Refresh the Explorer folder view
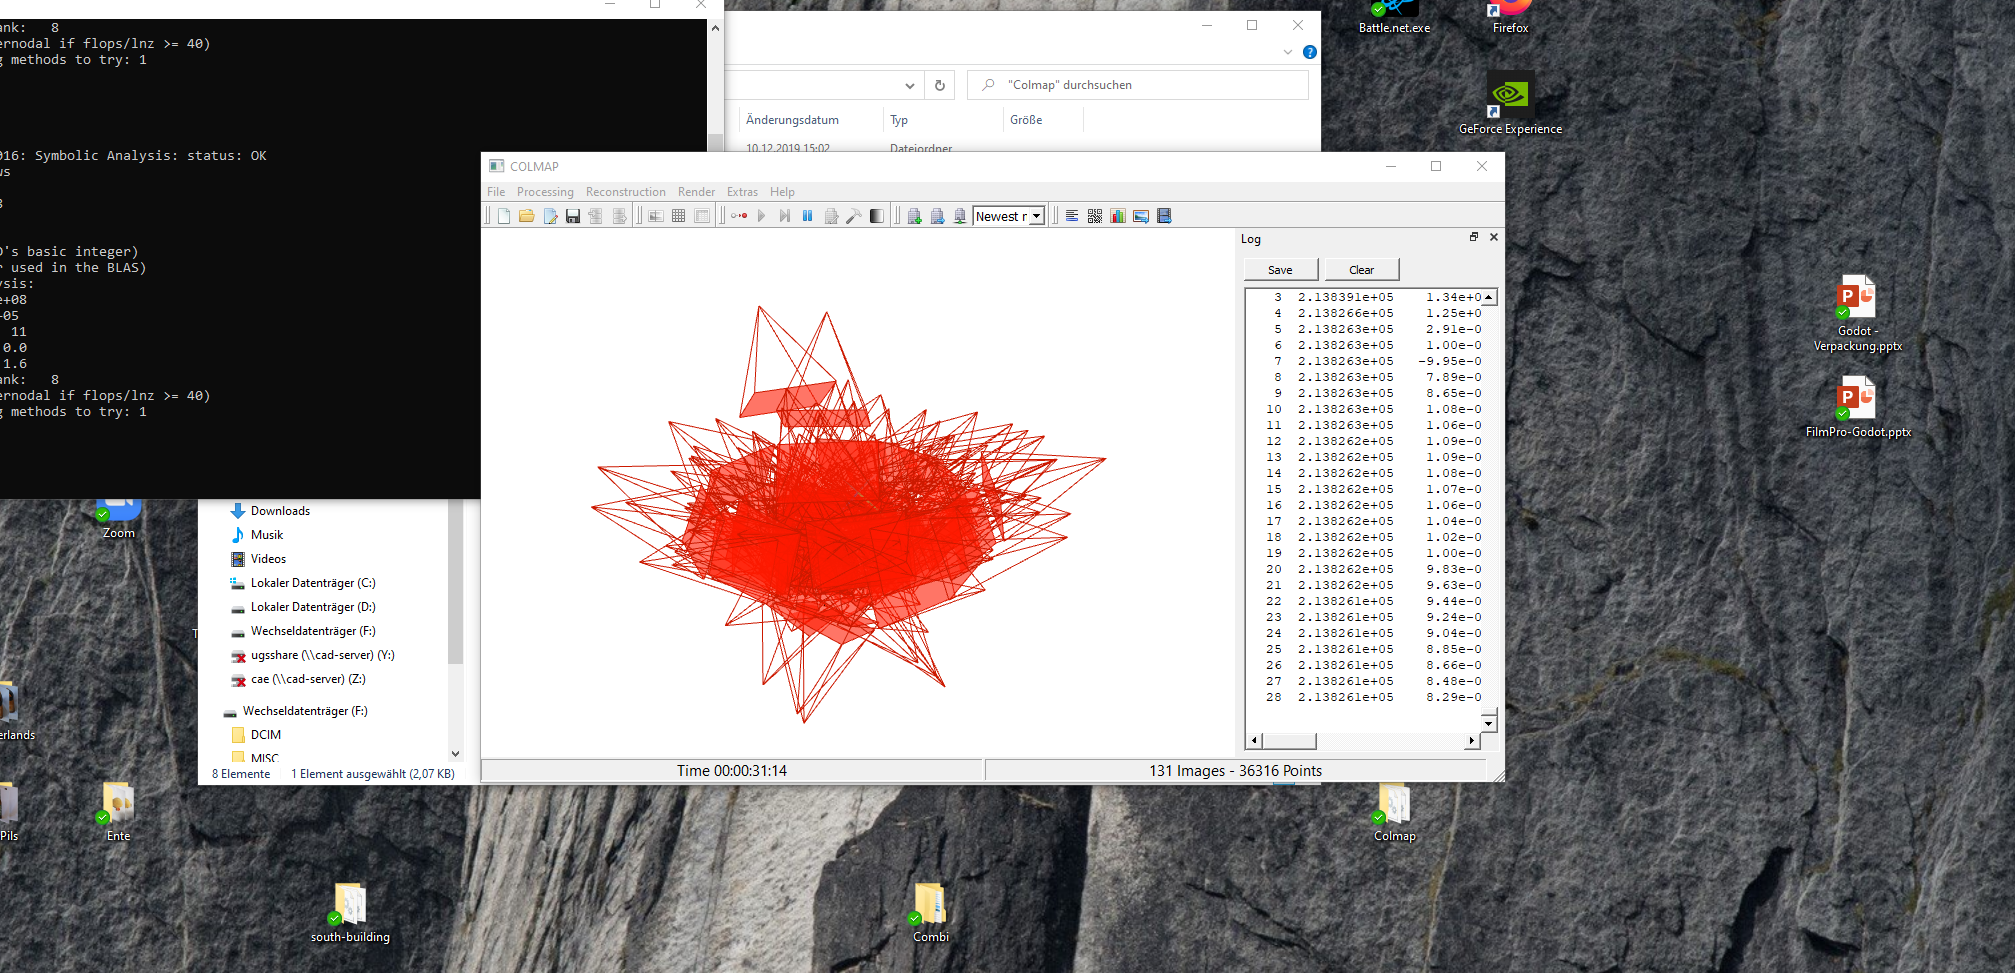 click(940, 85)
